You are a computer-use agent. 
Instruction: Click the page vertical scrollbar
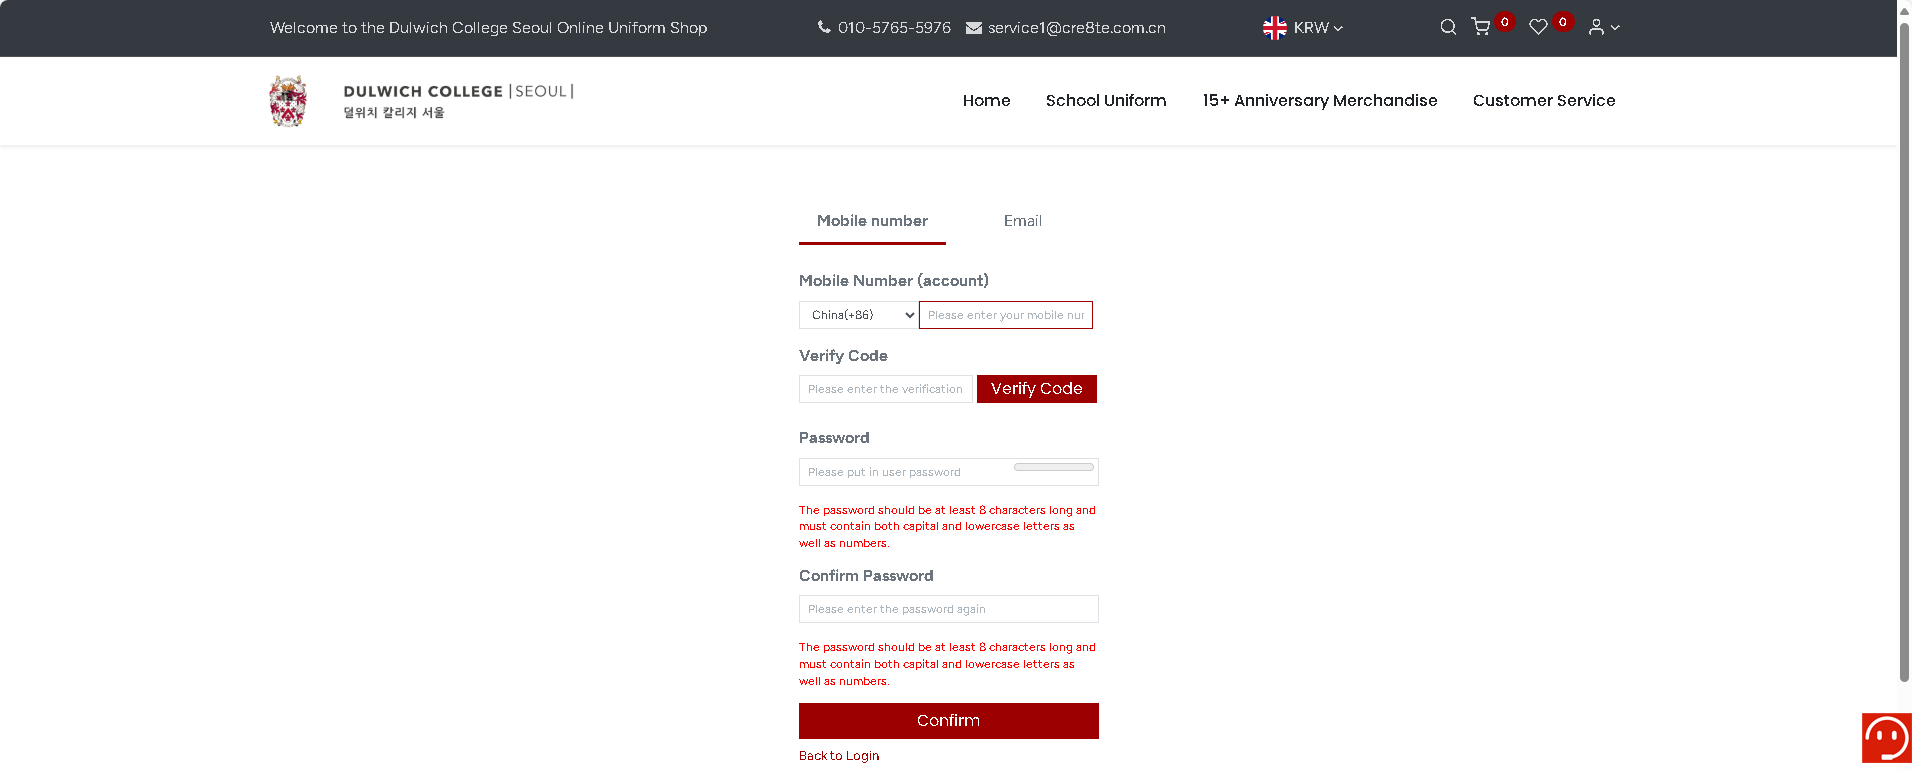pyautogui.click(x=1904, y=350)
